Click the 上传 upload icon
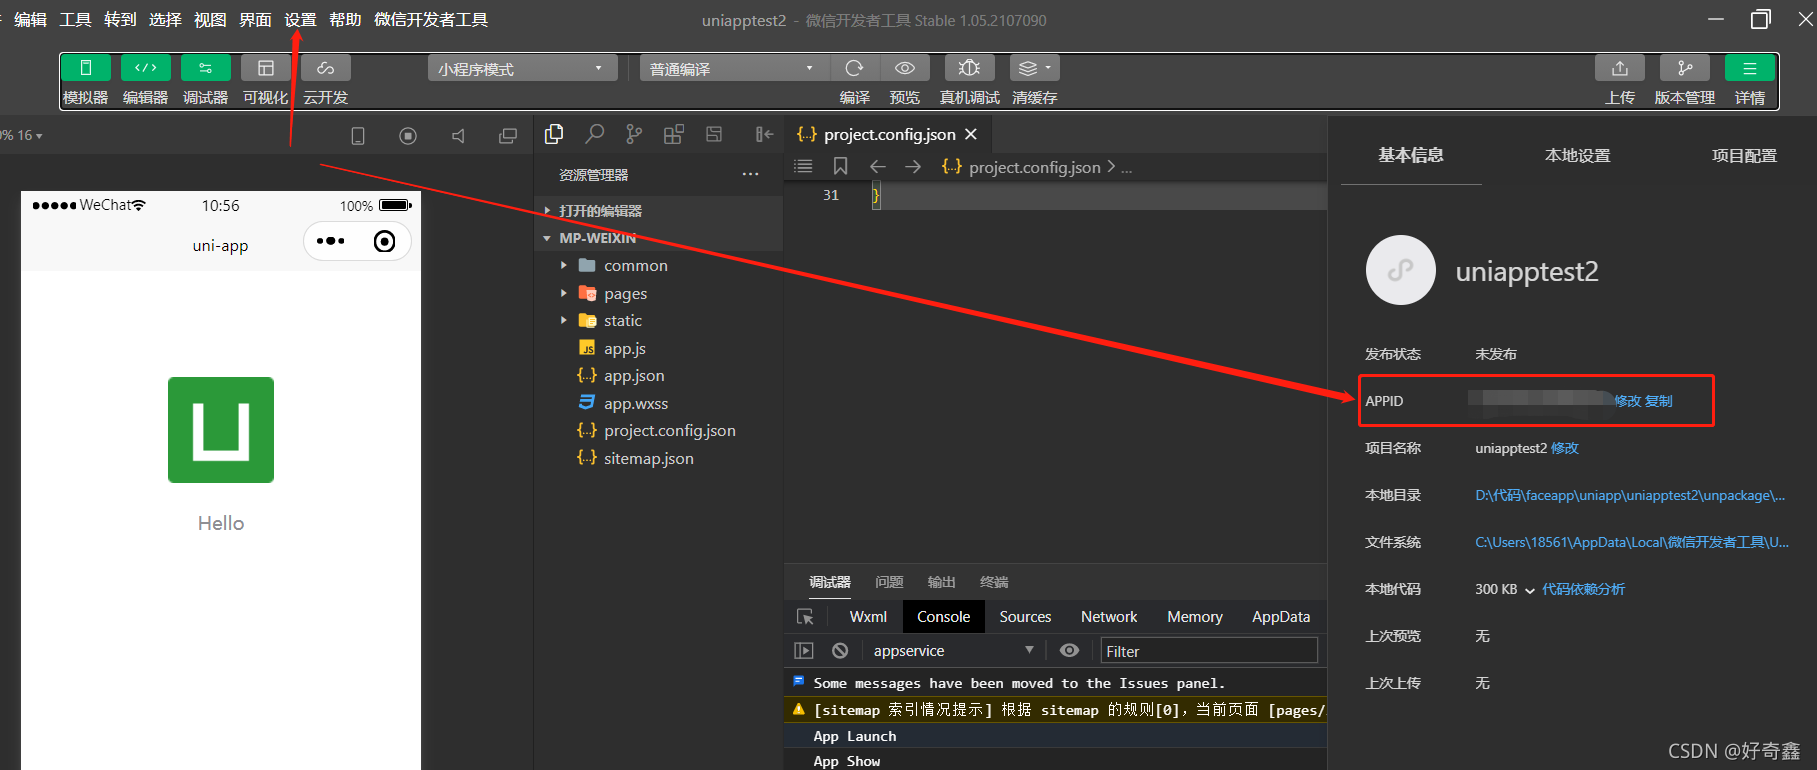The width and height of the screenshot is (1817, 770). [1620, 68]
